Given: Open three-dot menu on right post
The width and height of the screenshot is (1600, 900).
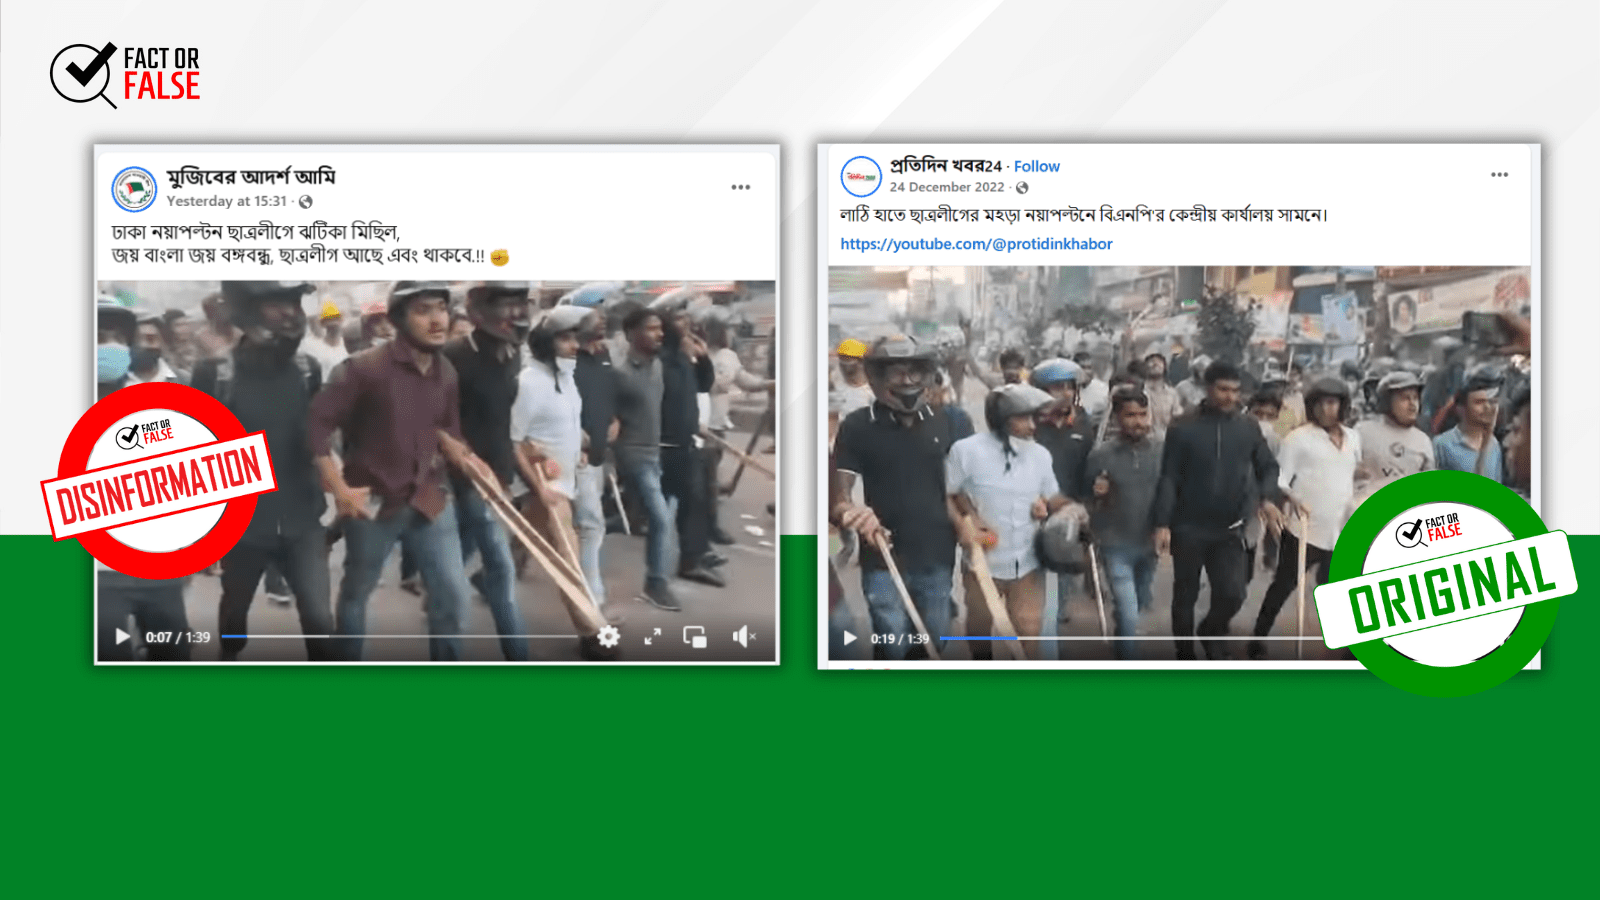Looking at the screenshot, I should point(1499,174).
